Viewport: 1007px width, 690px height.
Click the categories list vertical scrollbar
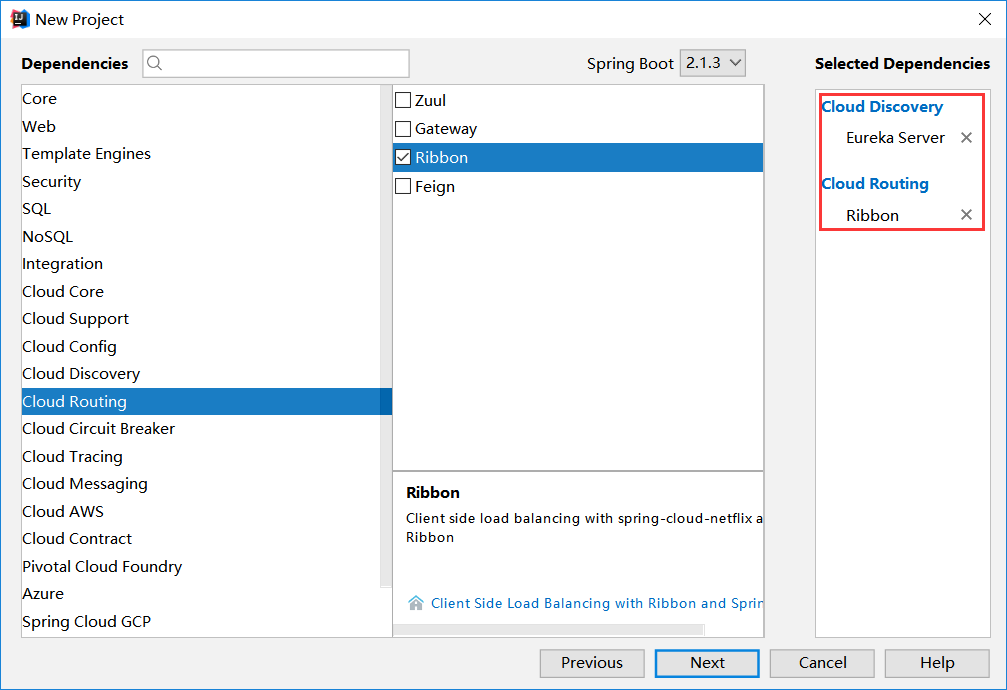point(386,336)
